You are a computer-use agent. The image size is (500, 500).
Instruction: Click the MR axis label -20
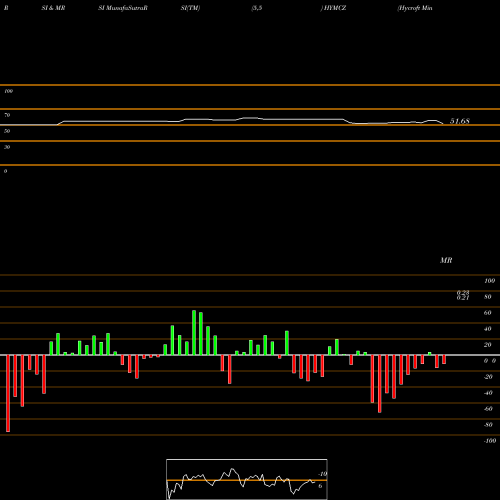point(488,377)
